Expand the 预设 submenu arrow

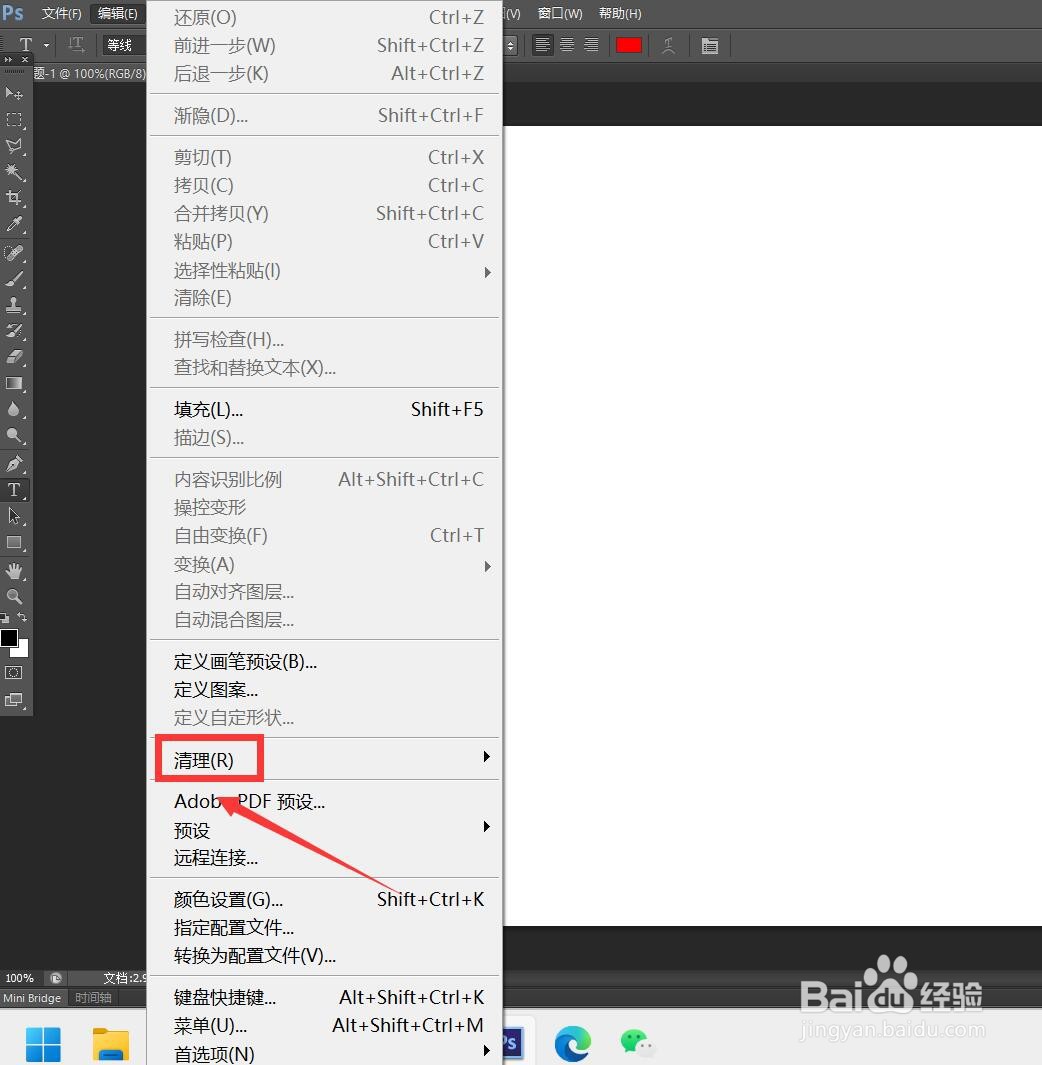click(x=486, y=827)
